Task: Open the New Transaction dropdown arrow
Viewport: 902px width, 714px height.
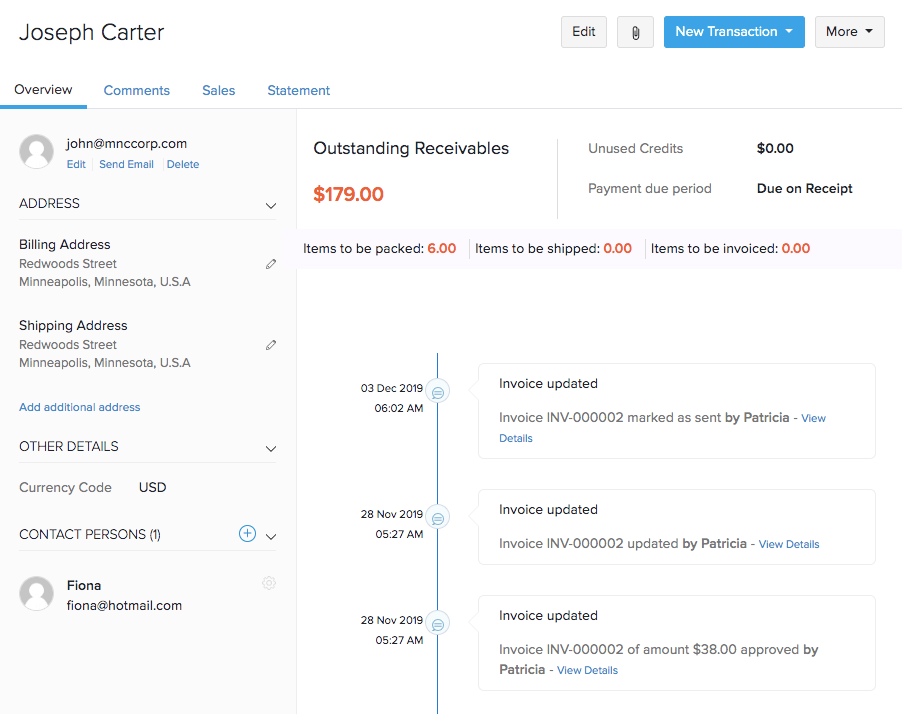Action: 791,31
